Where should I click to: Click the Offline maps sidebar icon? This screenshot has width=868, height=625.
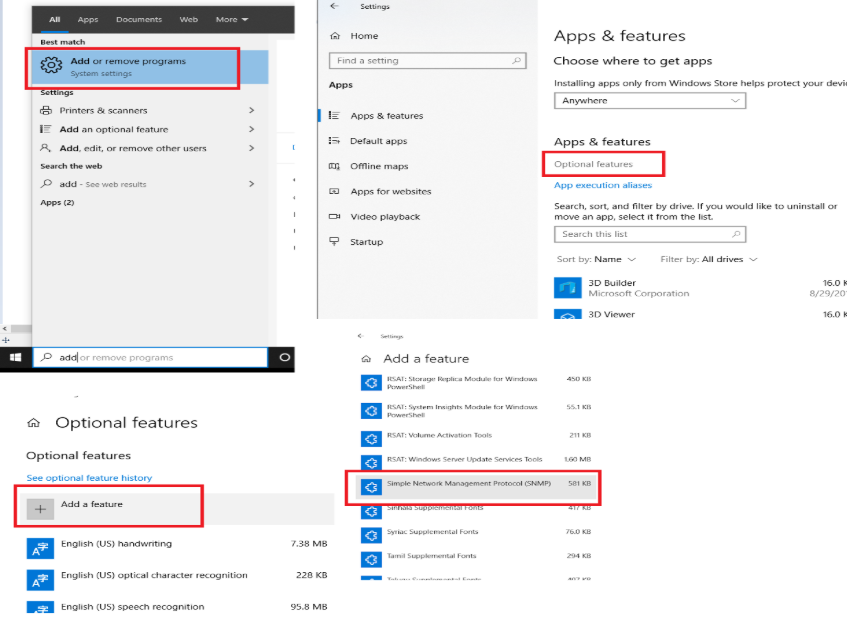point(334,166)
